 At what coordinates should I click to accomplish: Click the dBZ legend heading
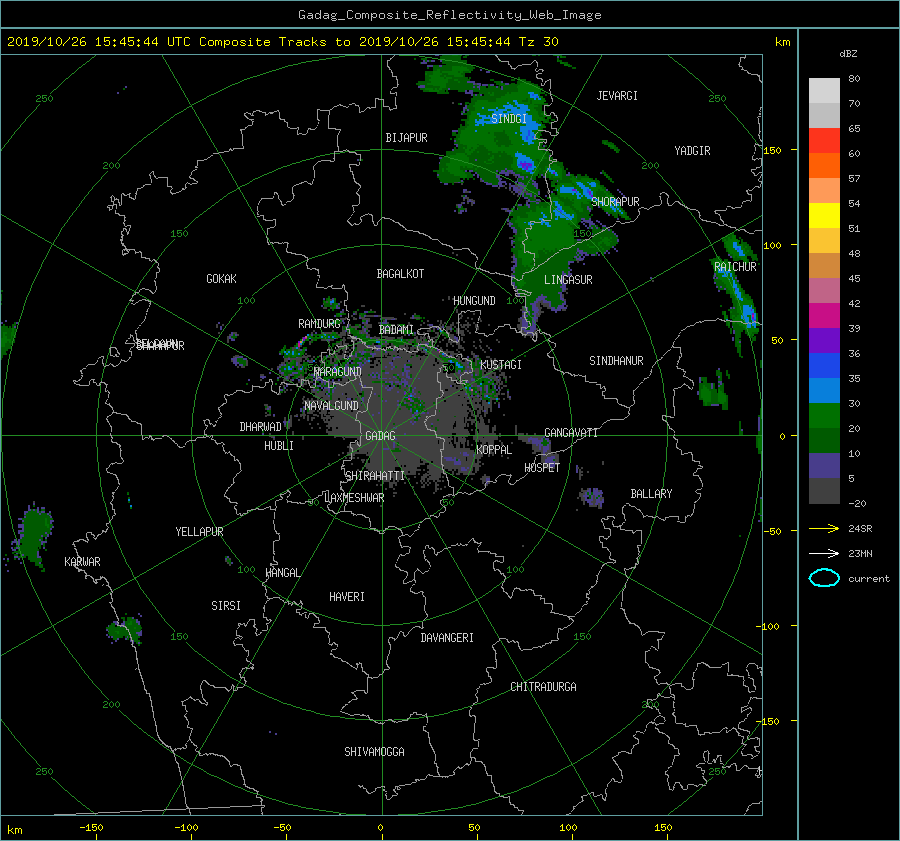(848, 53)
